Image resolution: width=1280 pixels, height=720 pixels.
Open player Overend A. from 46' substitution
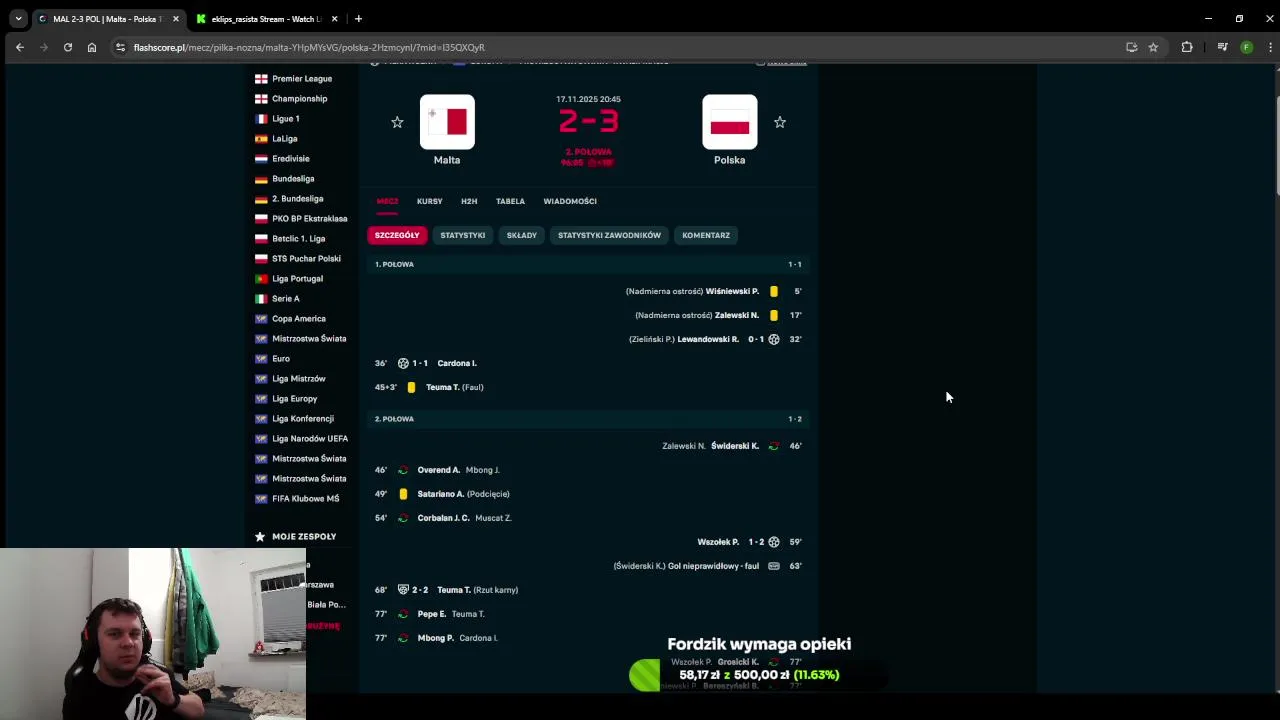click(439, 470)
